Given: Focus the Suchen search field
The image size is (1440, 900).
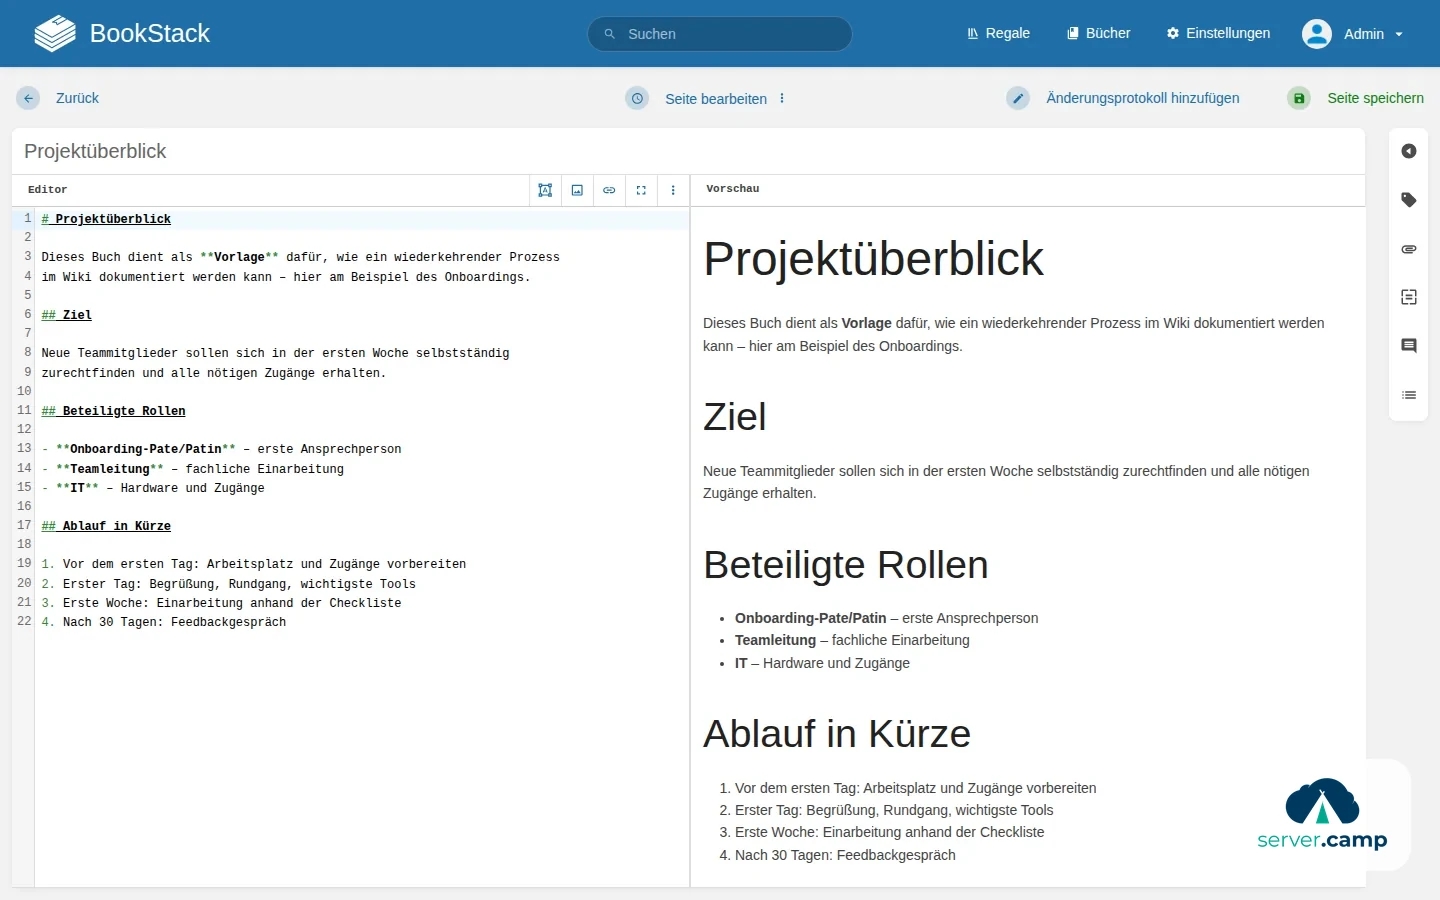Looking at the screenshot, I should [720, 34].
